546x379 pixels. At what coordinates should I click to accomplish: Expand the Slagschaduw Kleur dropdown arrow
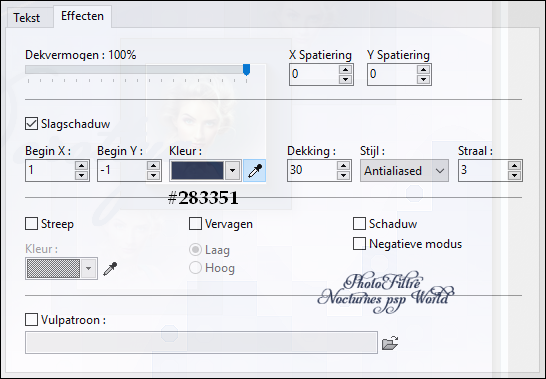pyautogui.click(x=232, y=171)
